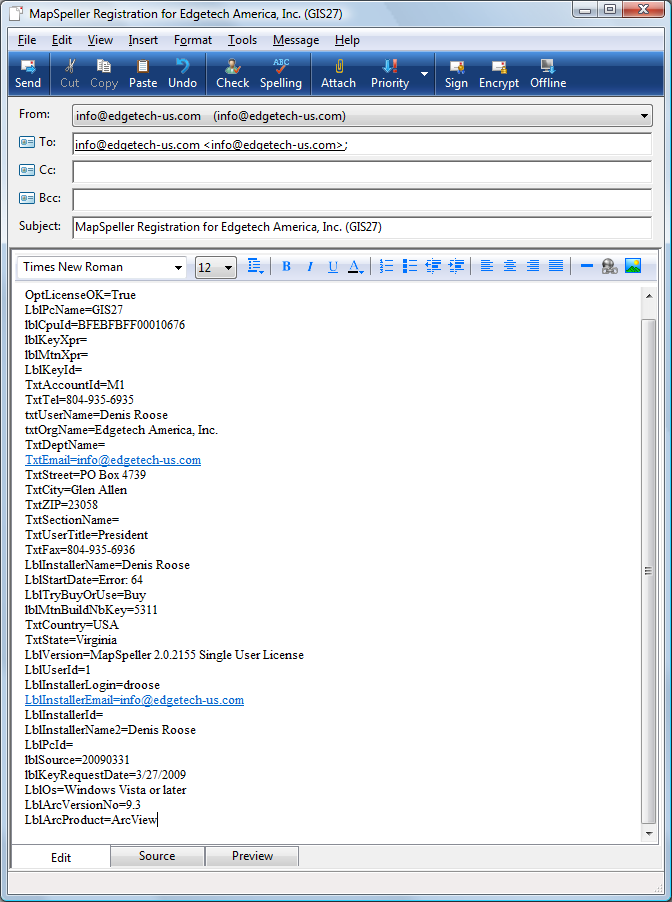Click the line 'LblStartDate=Error: 64'
The width and height of the screenshot is (672, 902).
(84, 580)
